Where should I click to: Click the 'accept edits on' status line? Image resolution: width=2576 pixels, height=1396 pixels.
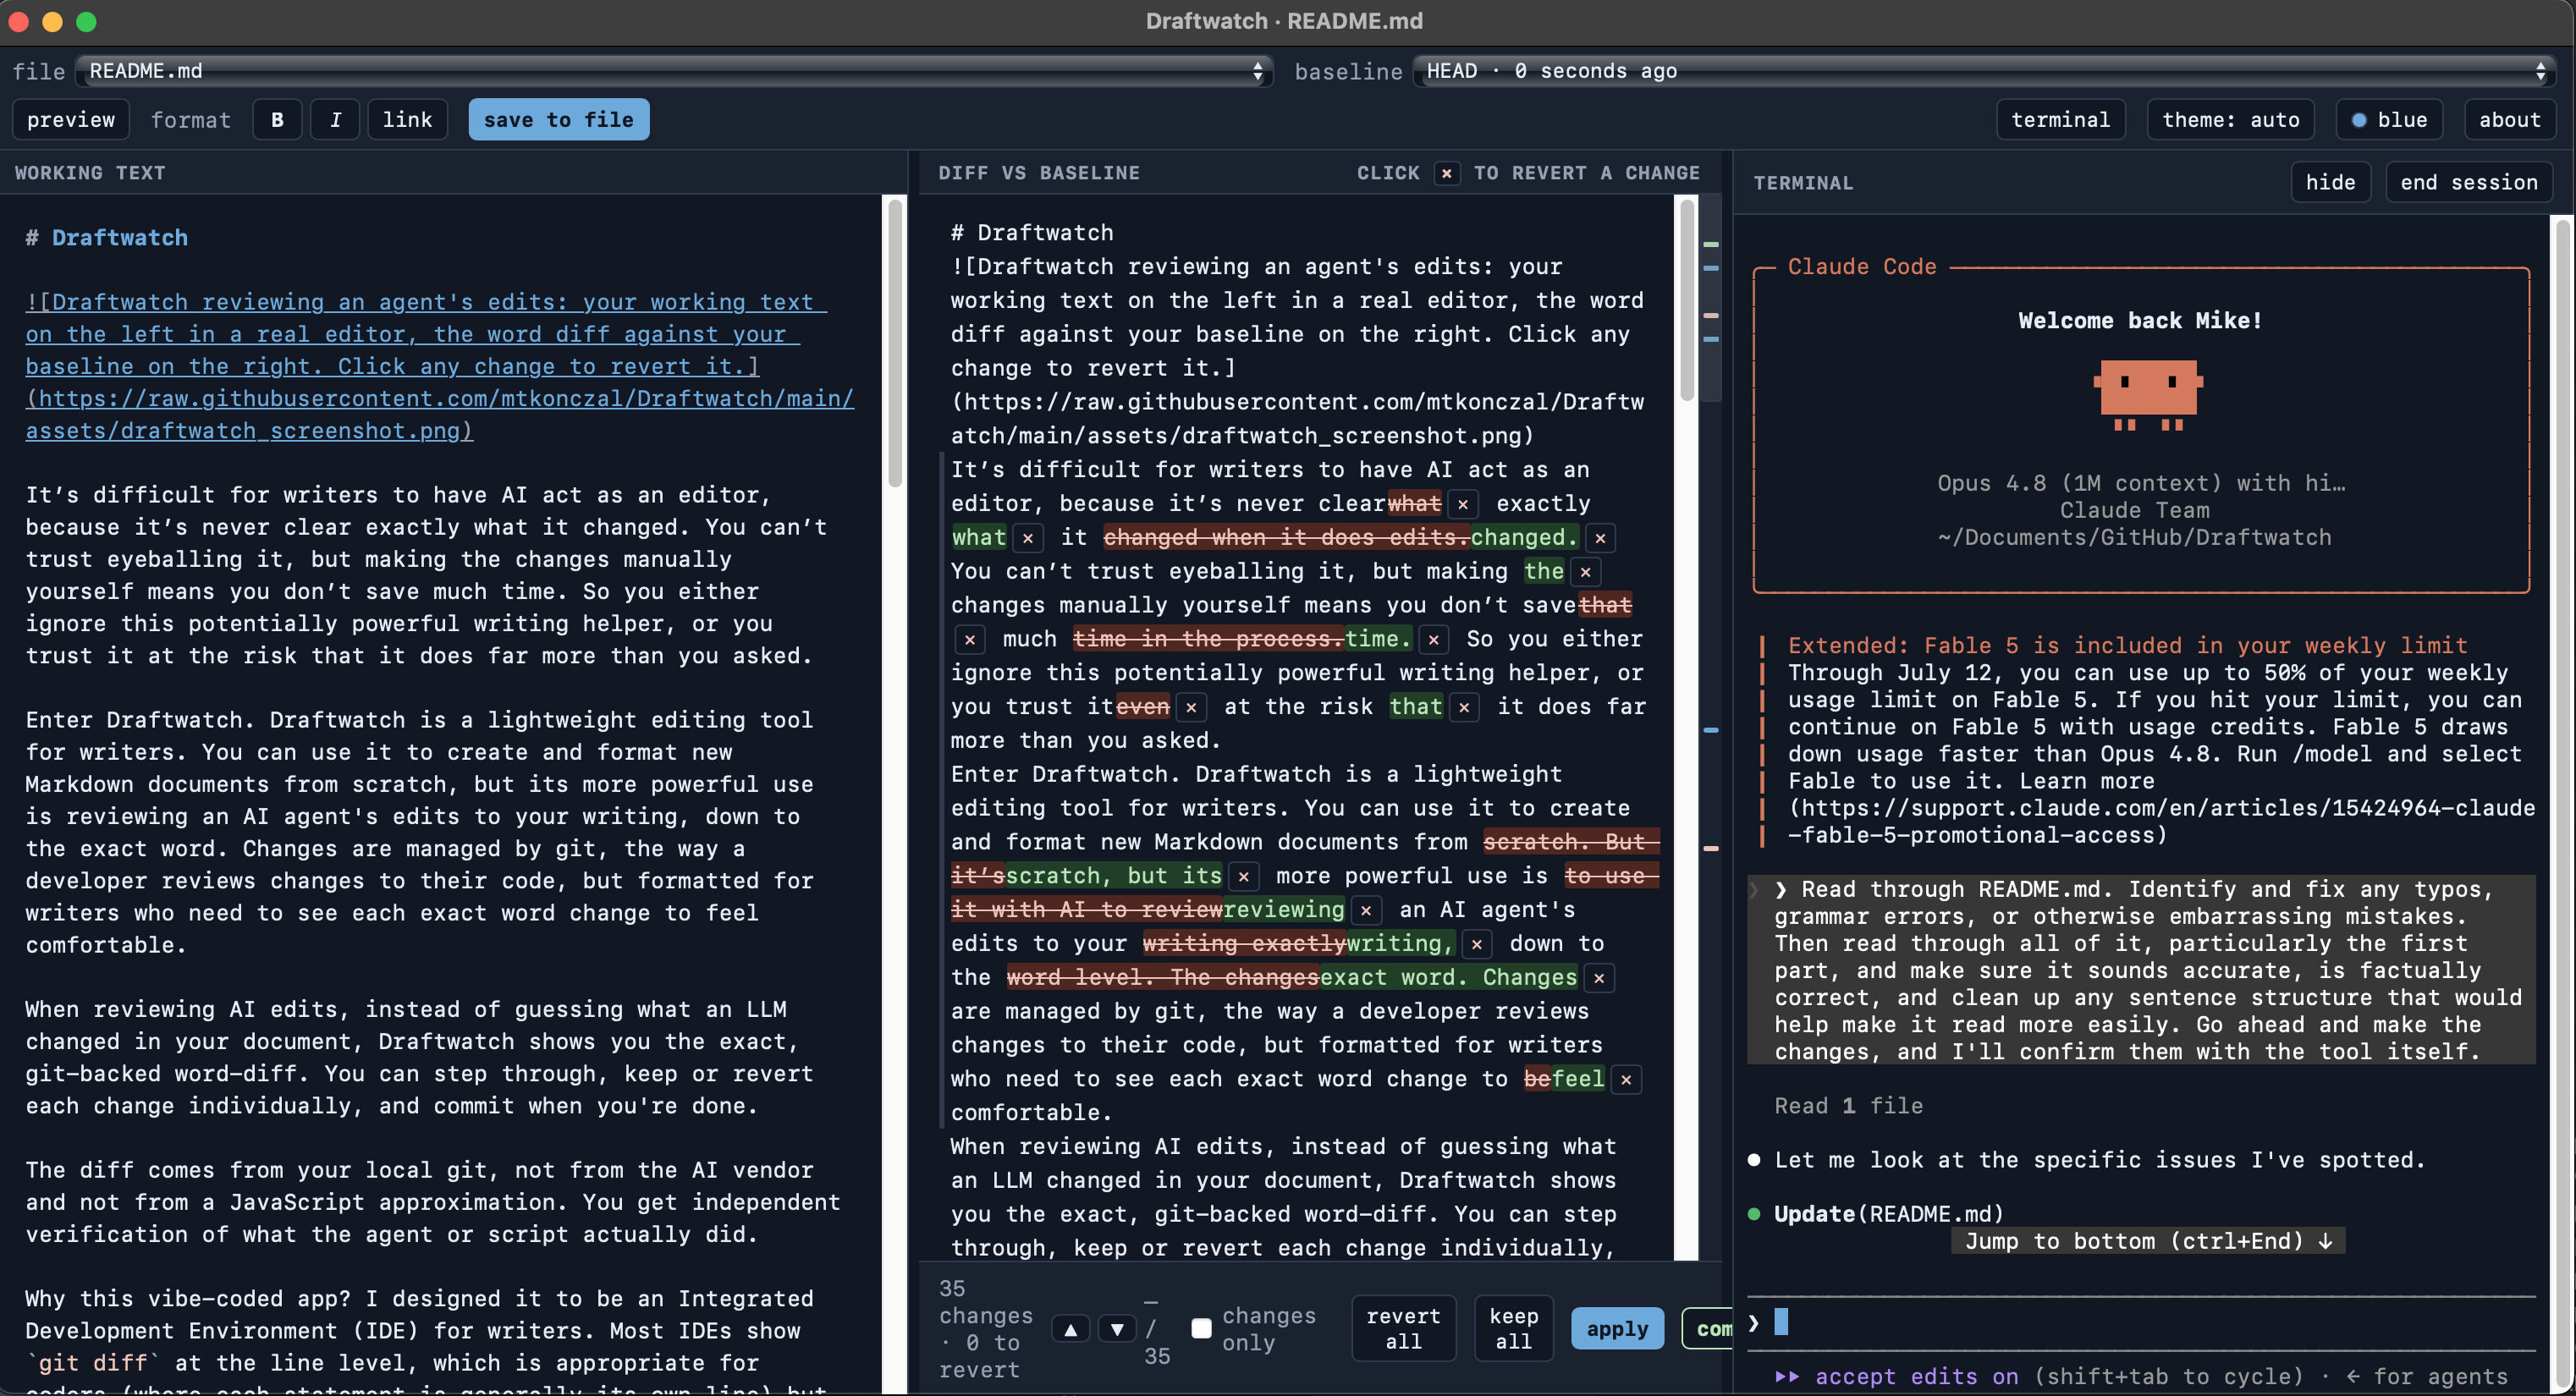click(x=1916, y=1377)
